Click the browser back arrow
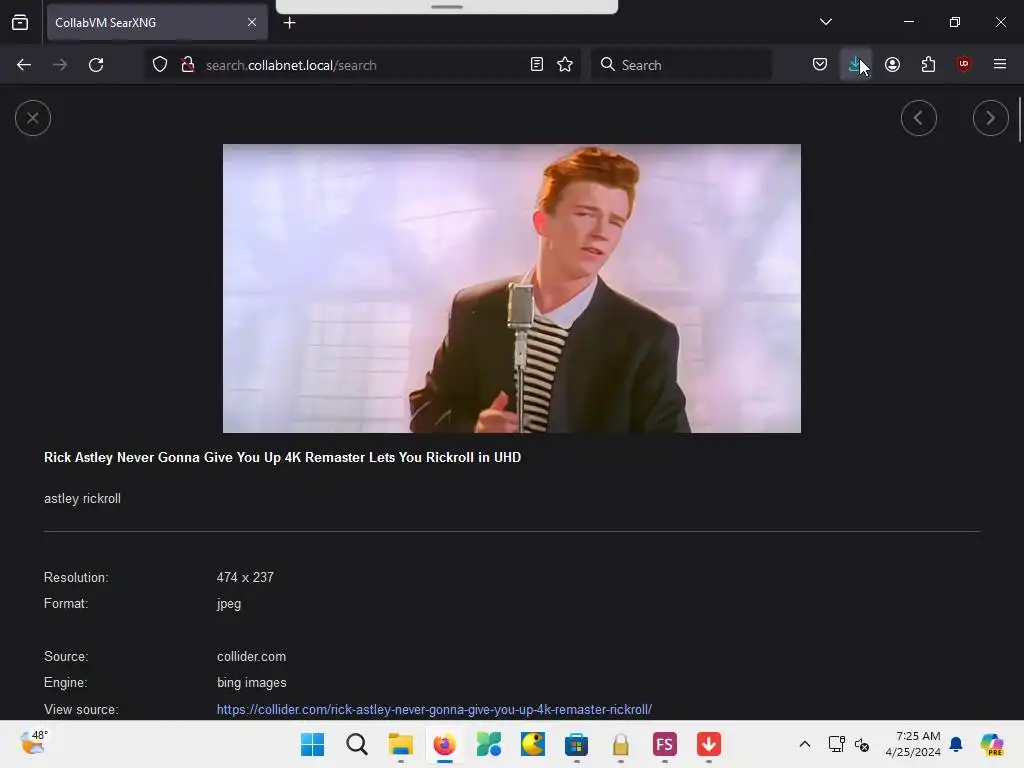Screen dimensions: 1024x768 click(x=24, y=65)
